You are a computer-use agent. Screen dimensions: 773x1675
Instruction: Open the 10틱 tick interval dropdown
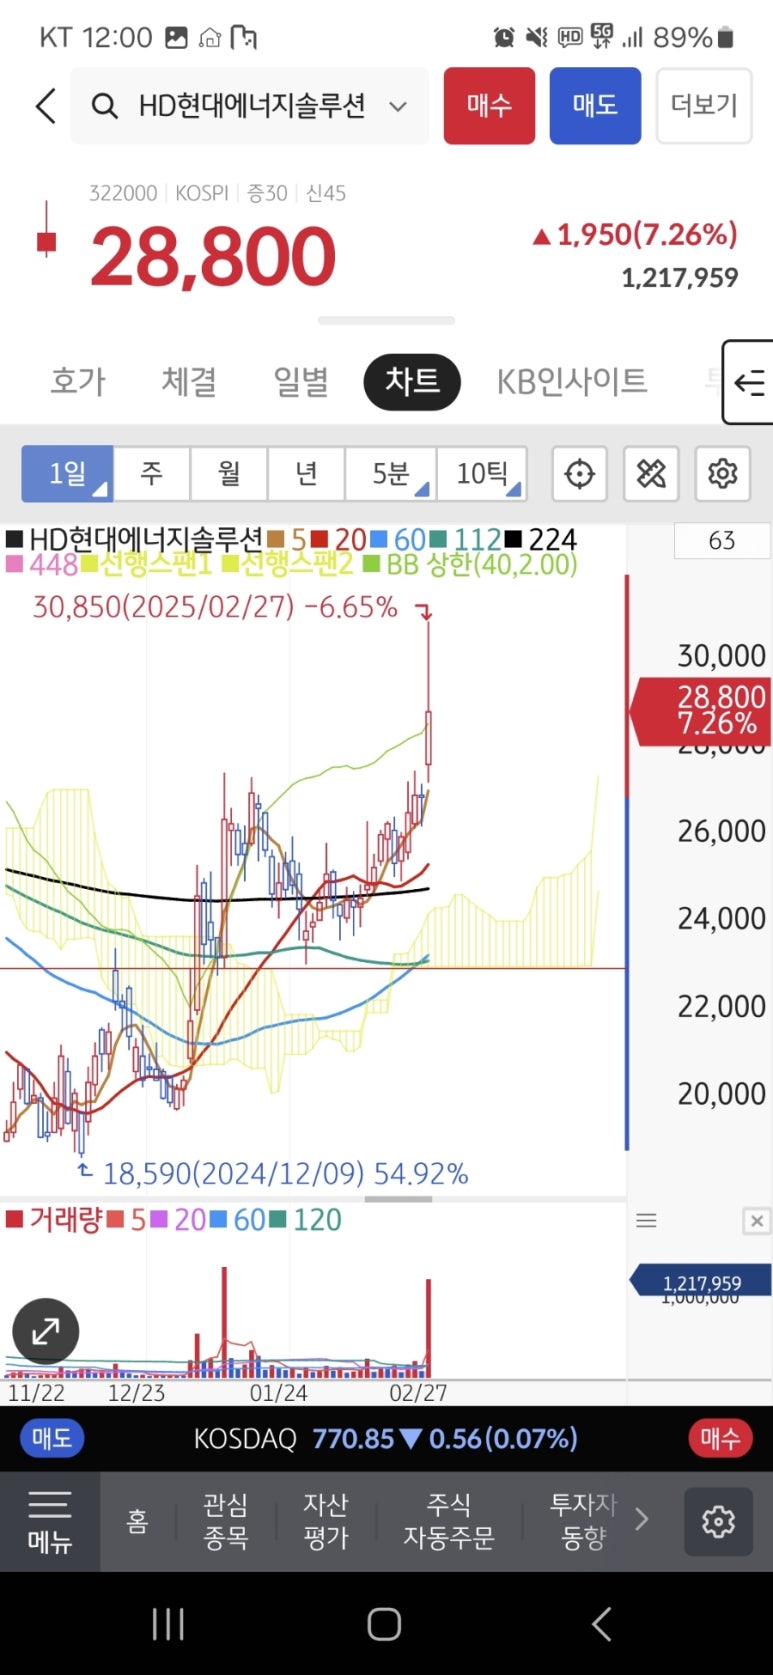482,473
